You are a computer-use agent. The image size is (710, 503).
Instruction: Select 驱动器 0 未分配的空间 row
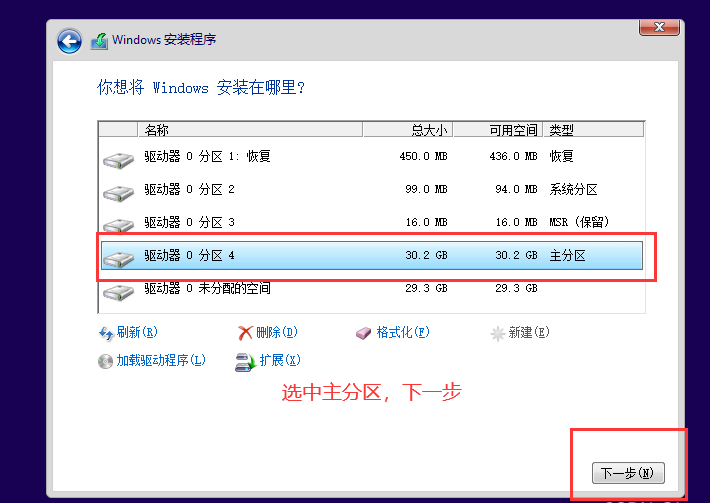372,288
